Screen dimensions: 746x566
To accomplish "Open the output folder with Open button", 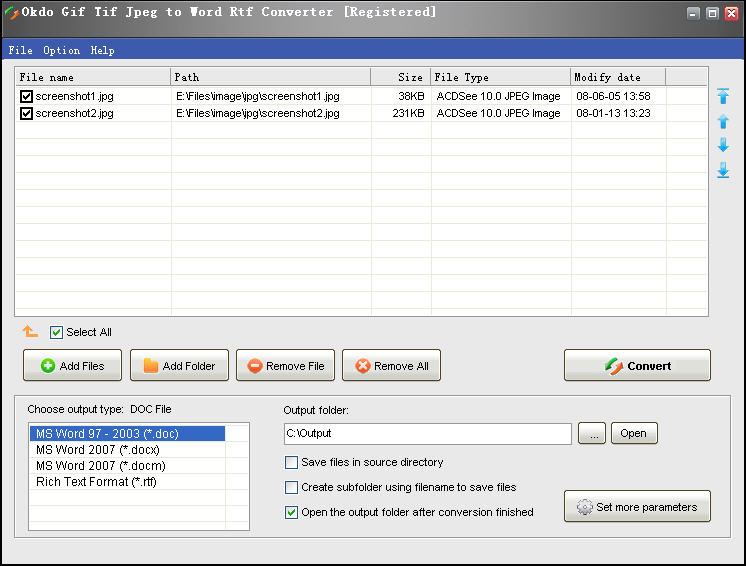I will click(634, 433).
